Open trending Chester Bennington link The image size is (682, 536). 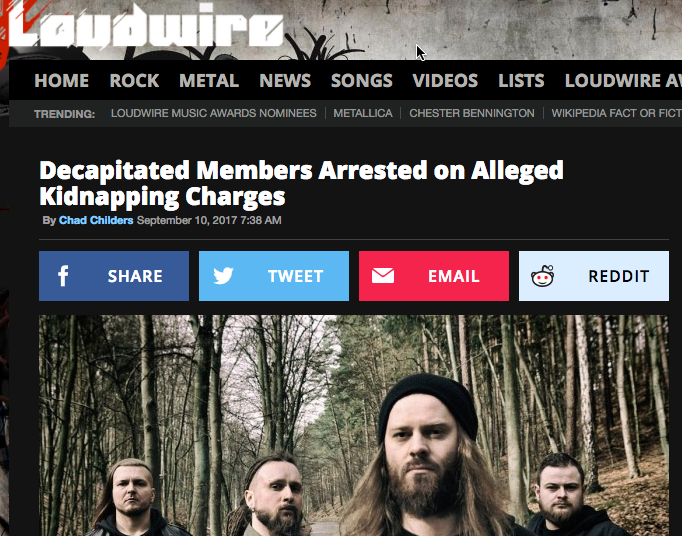[472, 114]
